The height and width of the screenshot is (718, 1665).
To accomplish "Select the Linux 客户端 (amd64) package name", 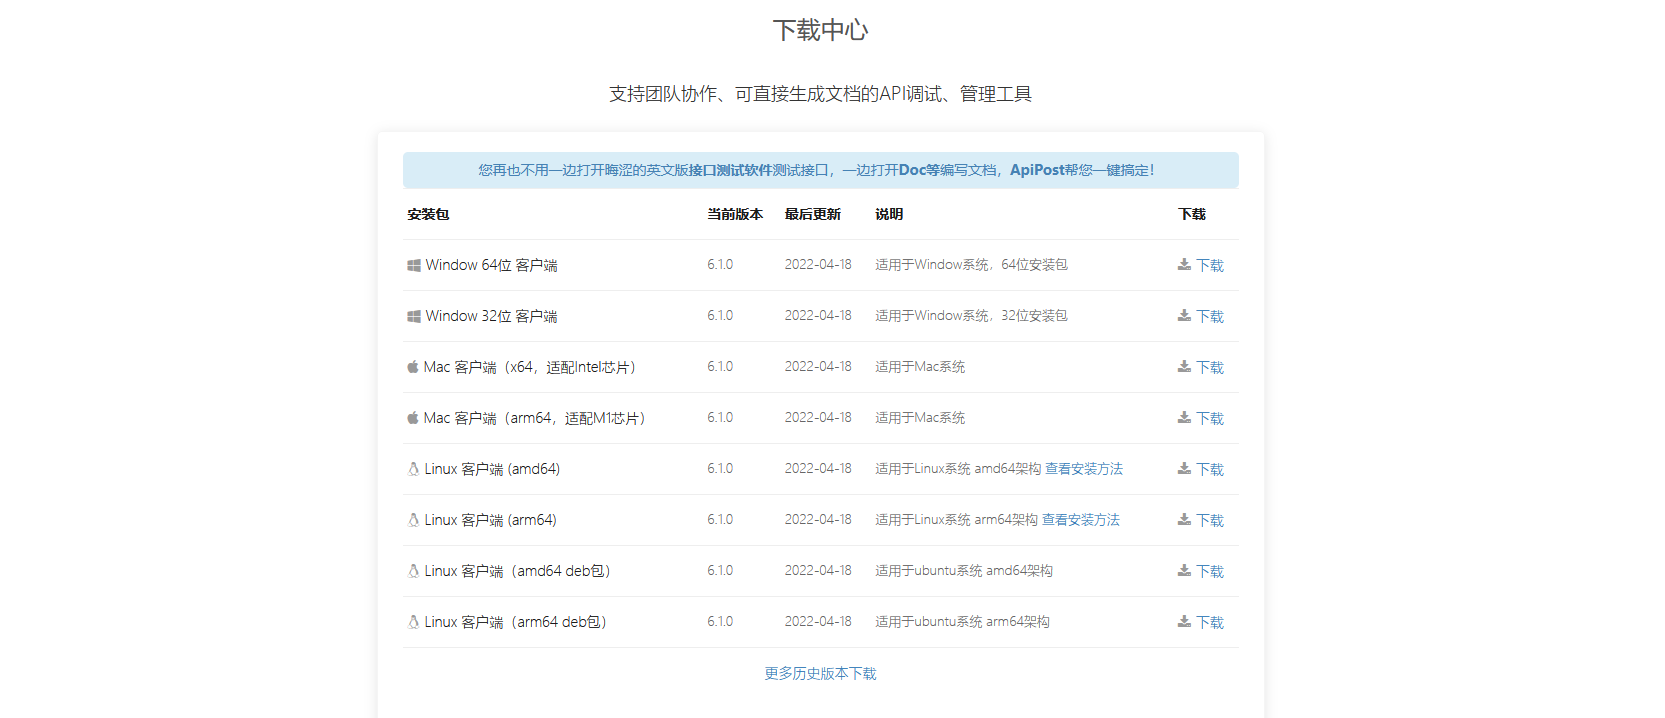I will coord(492,469).
